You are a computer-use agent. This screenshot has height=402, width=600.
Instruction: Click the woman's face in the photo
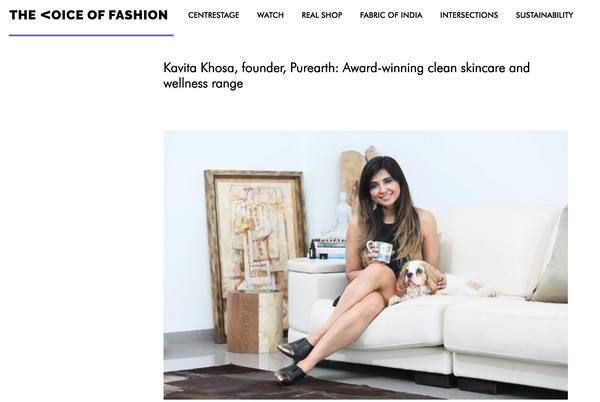coord(385,186)
